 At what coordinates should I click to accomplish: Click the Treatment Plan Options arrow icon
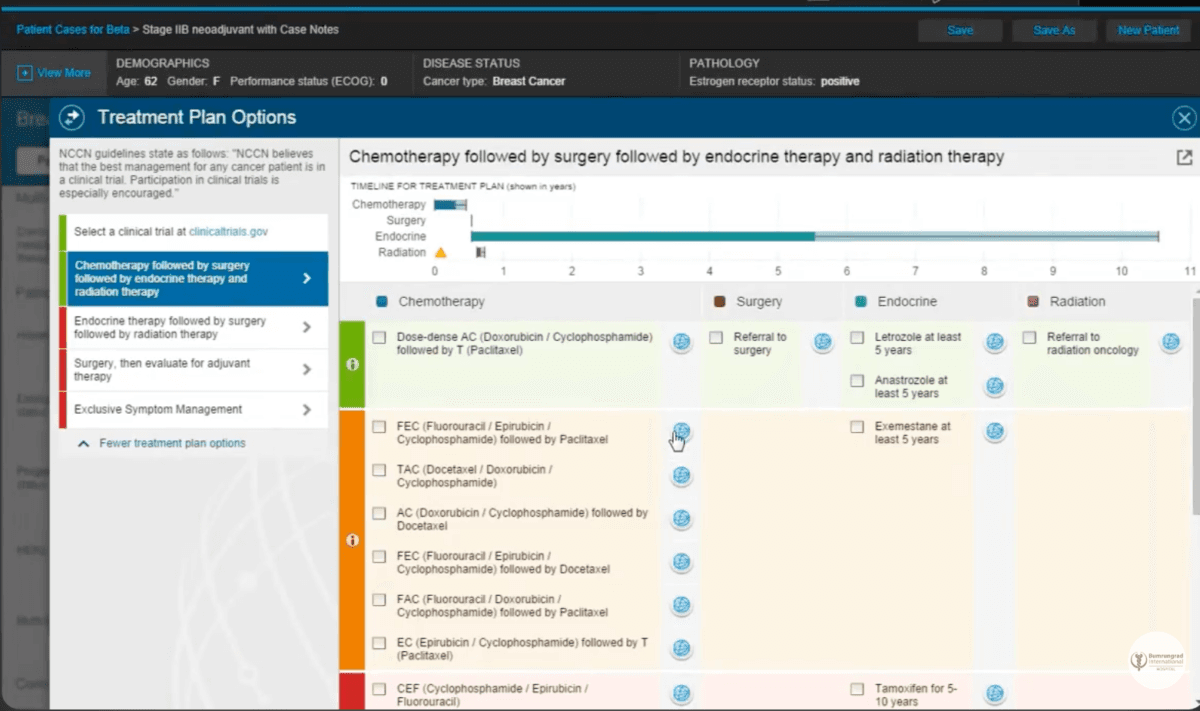(x=72, y=118)
